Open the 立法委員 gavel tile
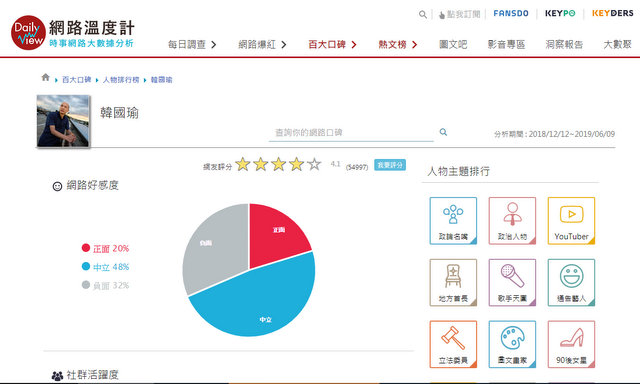The height and width of the screenshot is (384, 640). point(453,344)
